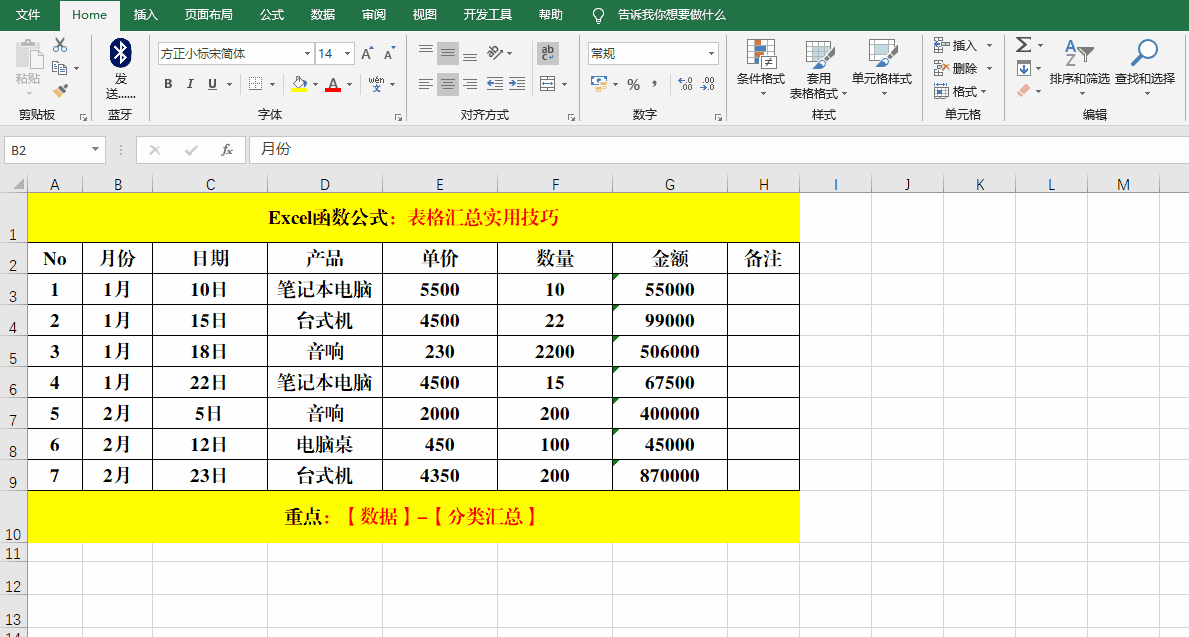Click 插入 cells button
The height and width of the screenshot is (637, 1189).
pos(955,46)
